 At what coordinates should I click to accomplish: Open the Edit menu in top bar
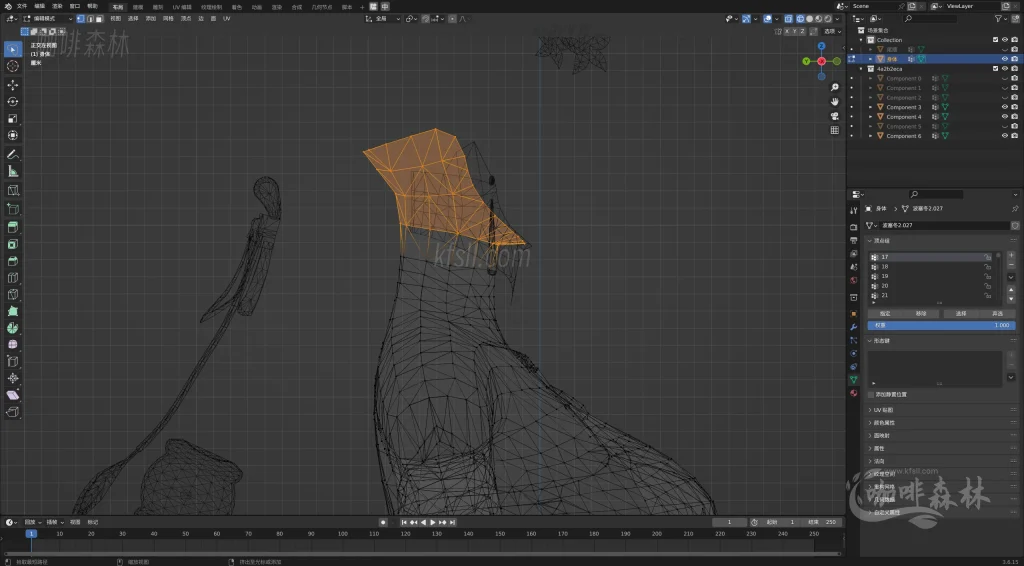(x=40, y=6)
